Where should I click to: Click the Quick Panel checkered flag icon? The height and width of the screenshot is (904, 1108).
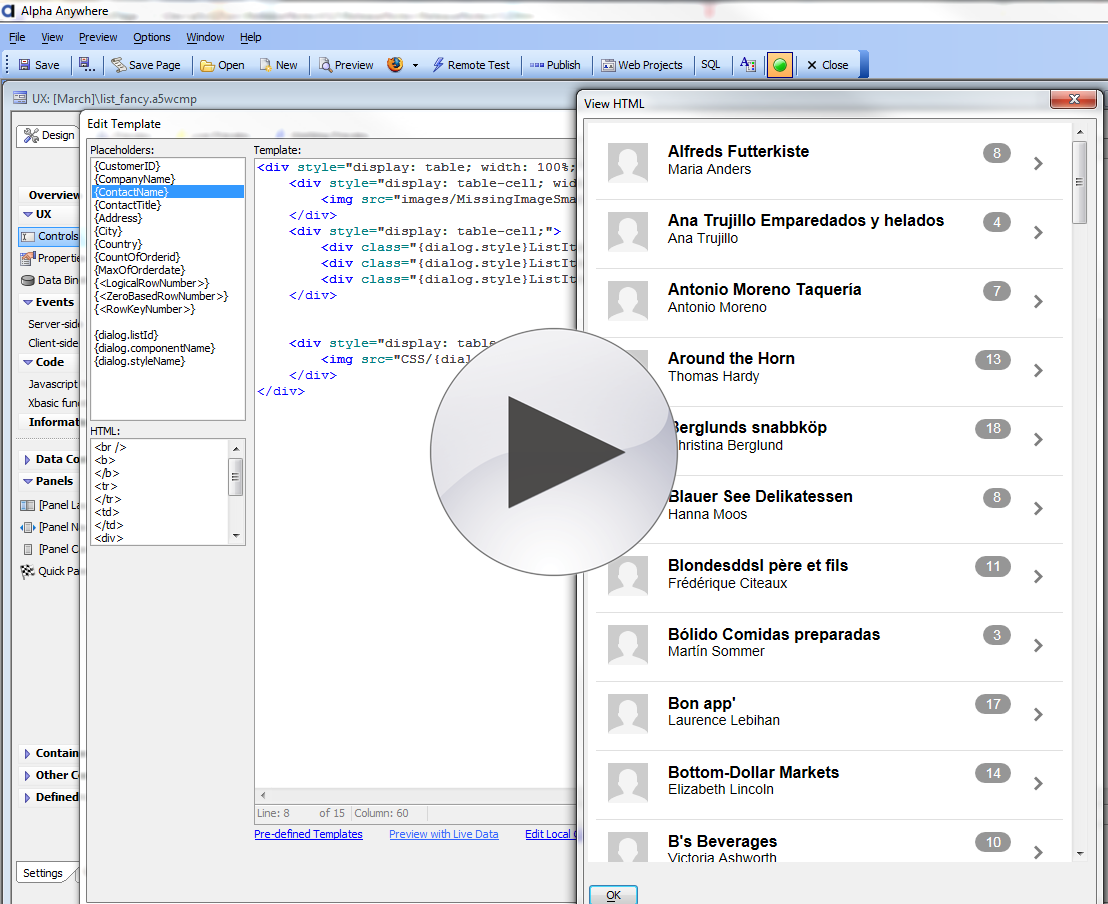pyautogui.click(x=28, y=571)
